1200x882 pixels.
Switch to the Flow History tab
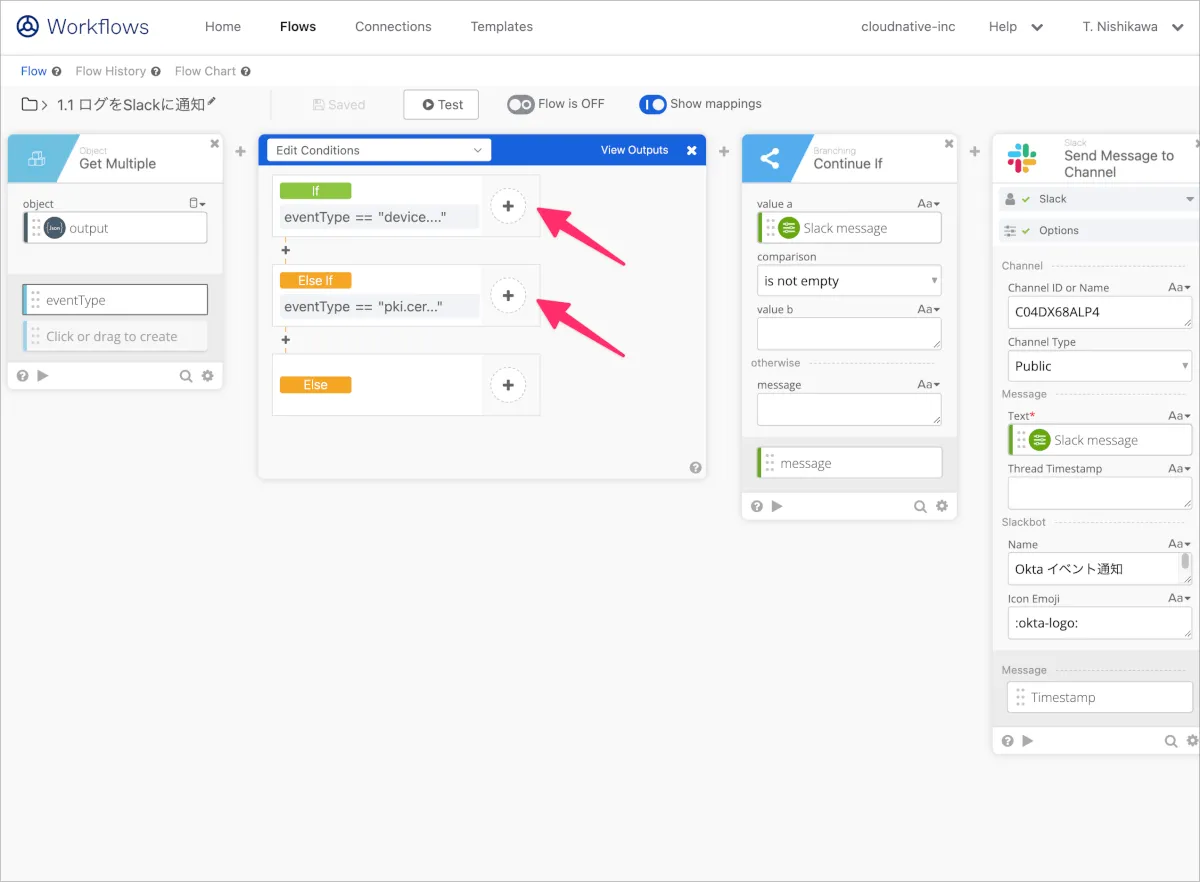coord(110,71)
